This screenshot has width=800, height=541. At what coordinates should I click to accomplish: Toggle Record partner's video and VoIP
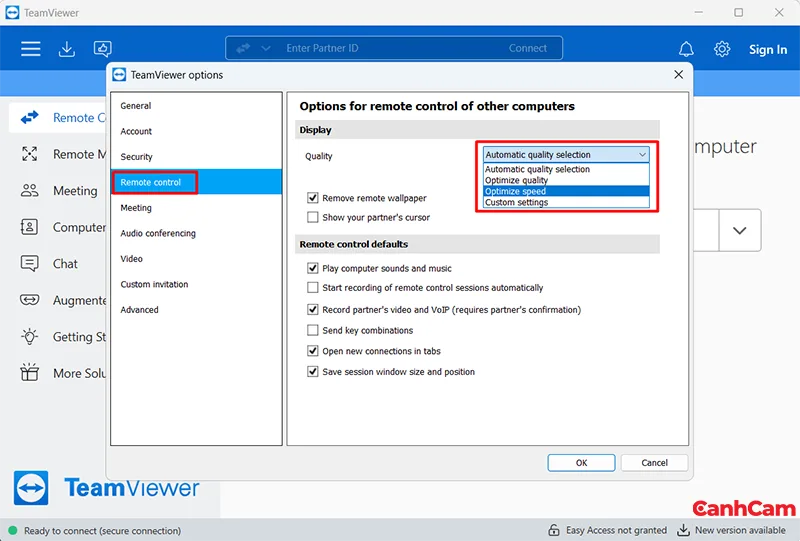[x=313, y=309]
